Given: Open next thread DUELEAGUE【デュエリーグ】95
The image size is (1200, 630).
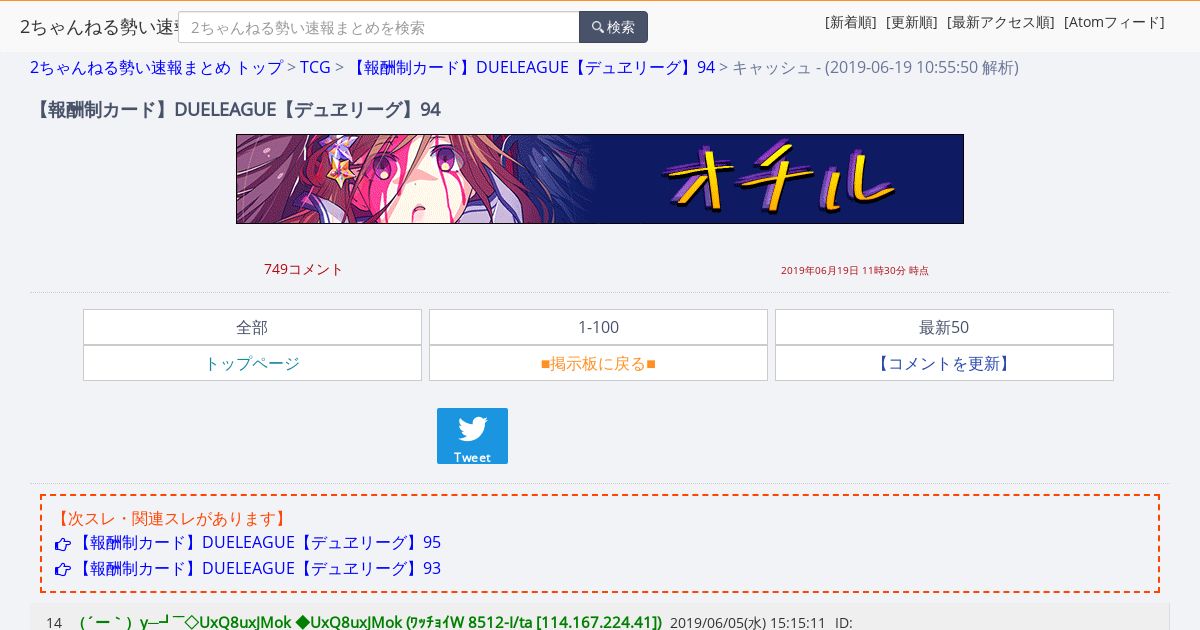Looking at the screenshot, I should click(x=257, y=543).
